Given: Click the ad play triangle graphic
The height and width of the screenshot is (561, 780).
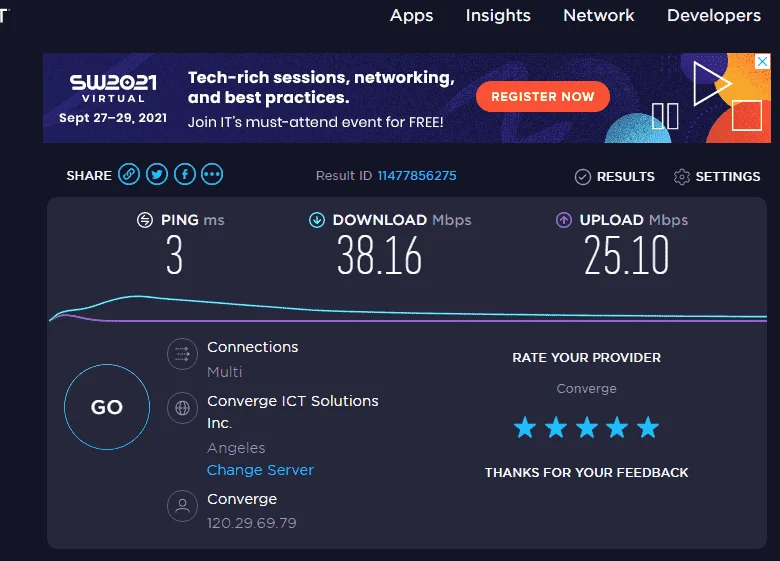Looking at the screenshot, I should pyautogui.click(x=712, y=83).
